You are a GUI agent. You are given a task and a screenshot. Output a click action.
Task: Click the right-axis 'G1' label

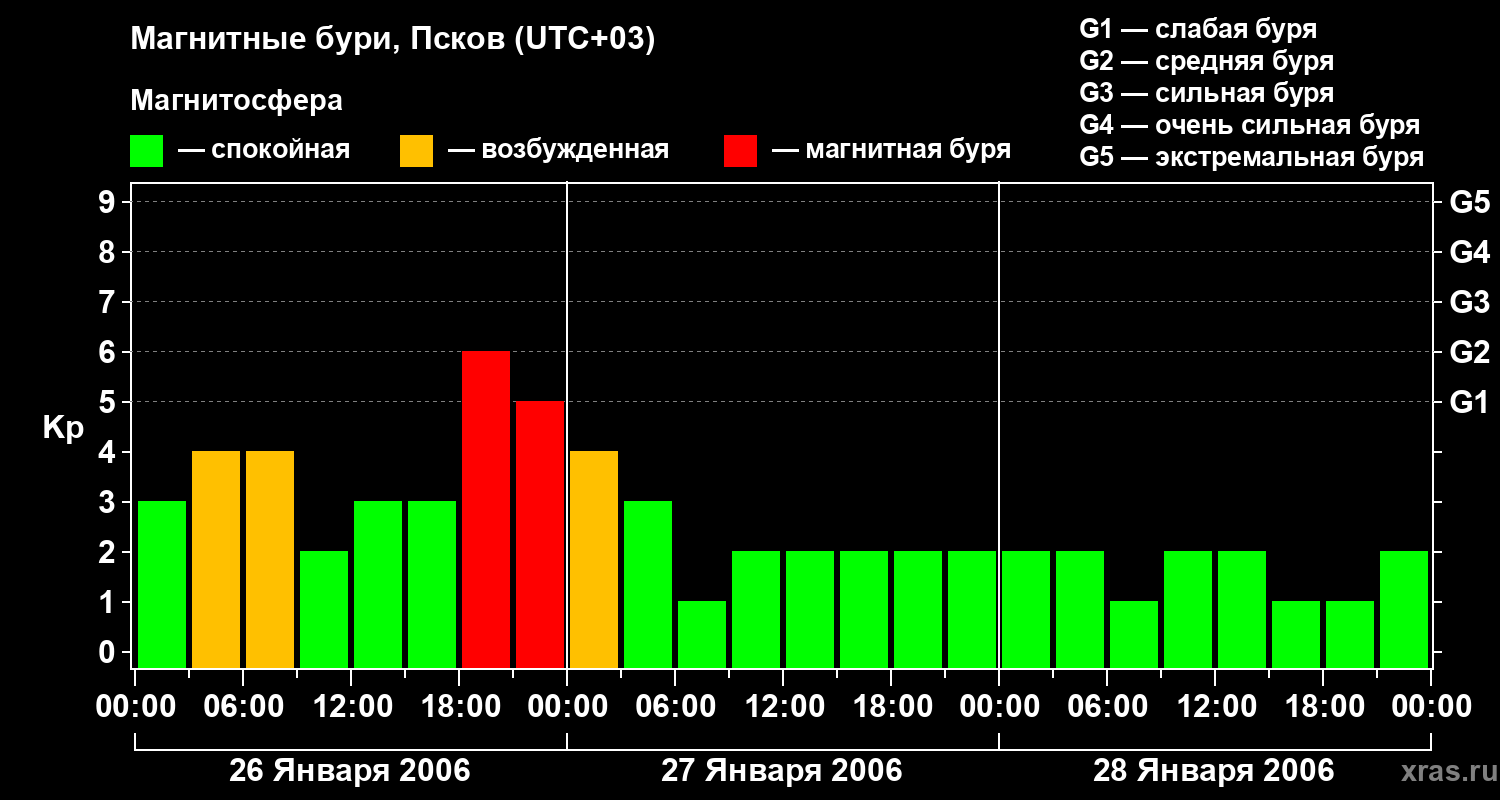tap(1470, 402)
